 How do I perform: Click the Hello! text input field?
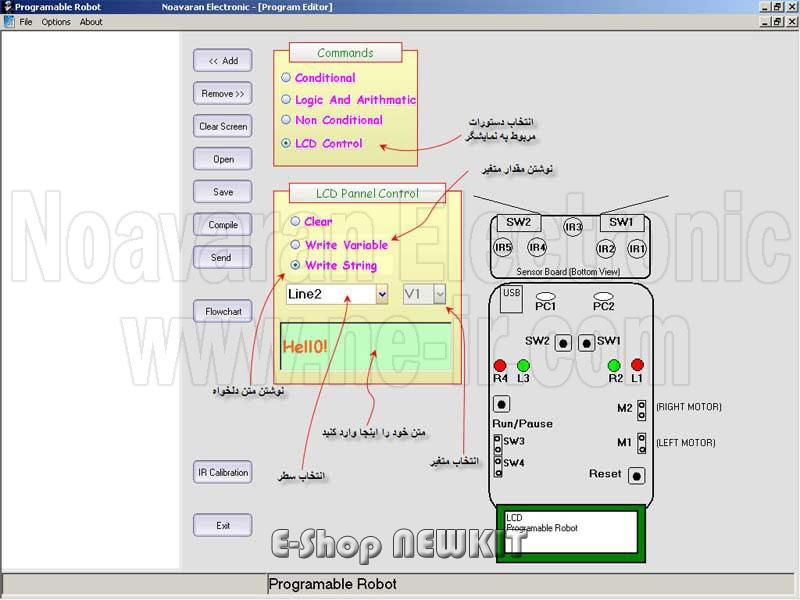365,346
